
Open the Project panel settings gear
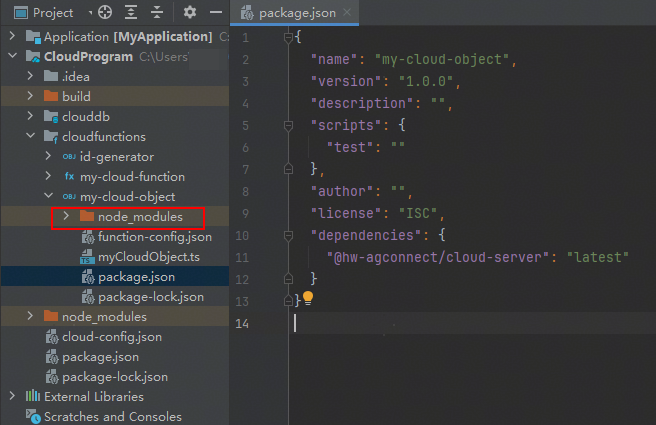190,13
